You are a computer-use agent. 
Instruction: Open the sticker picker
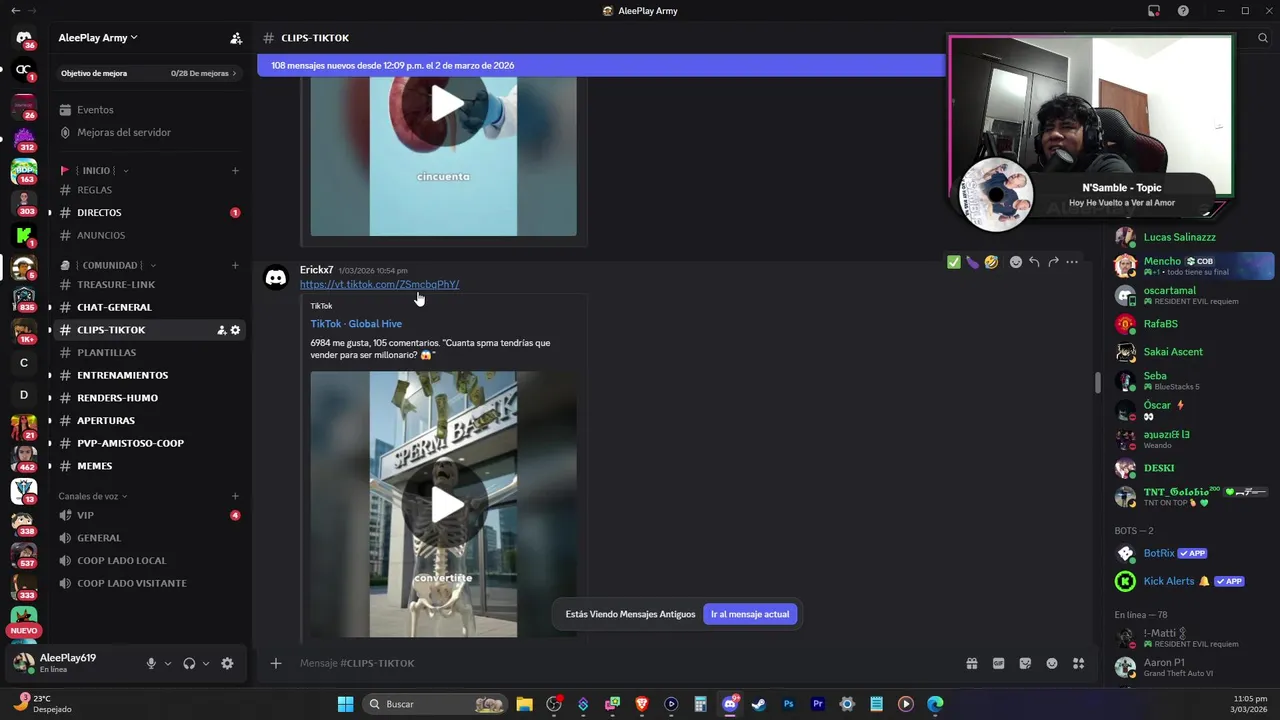1025,663
